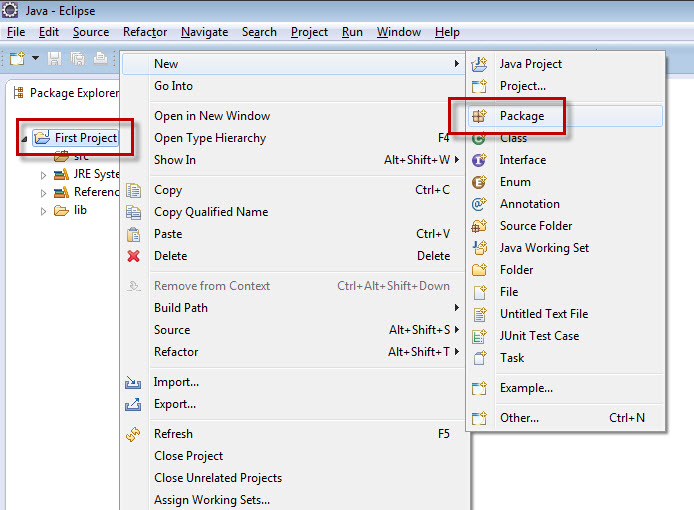Open the Run menu

pos(352,32)
